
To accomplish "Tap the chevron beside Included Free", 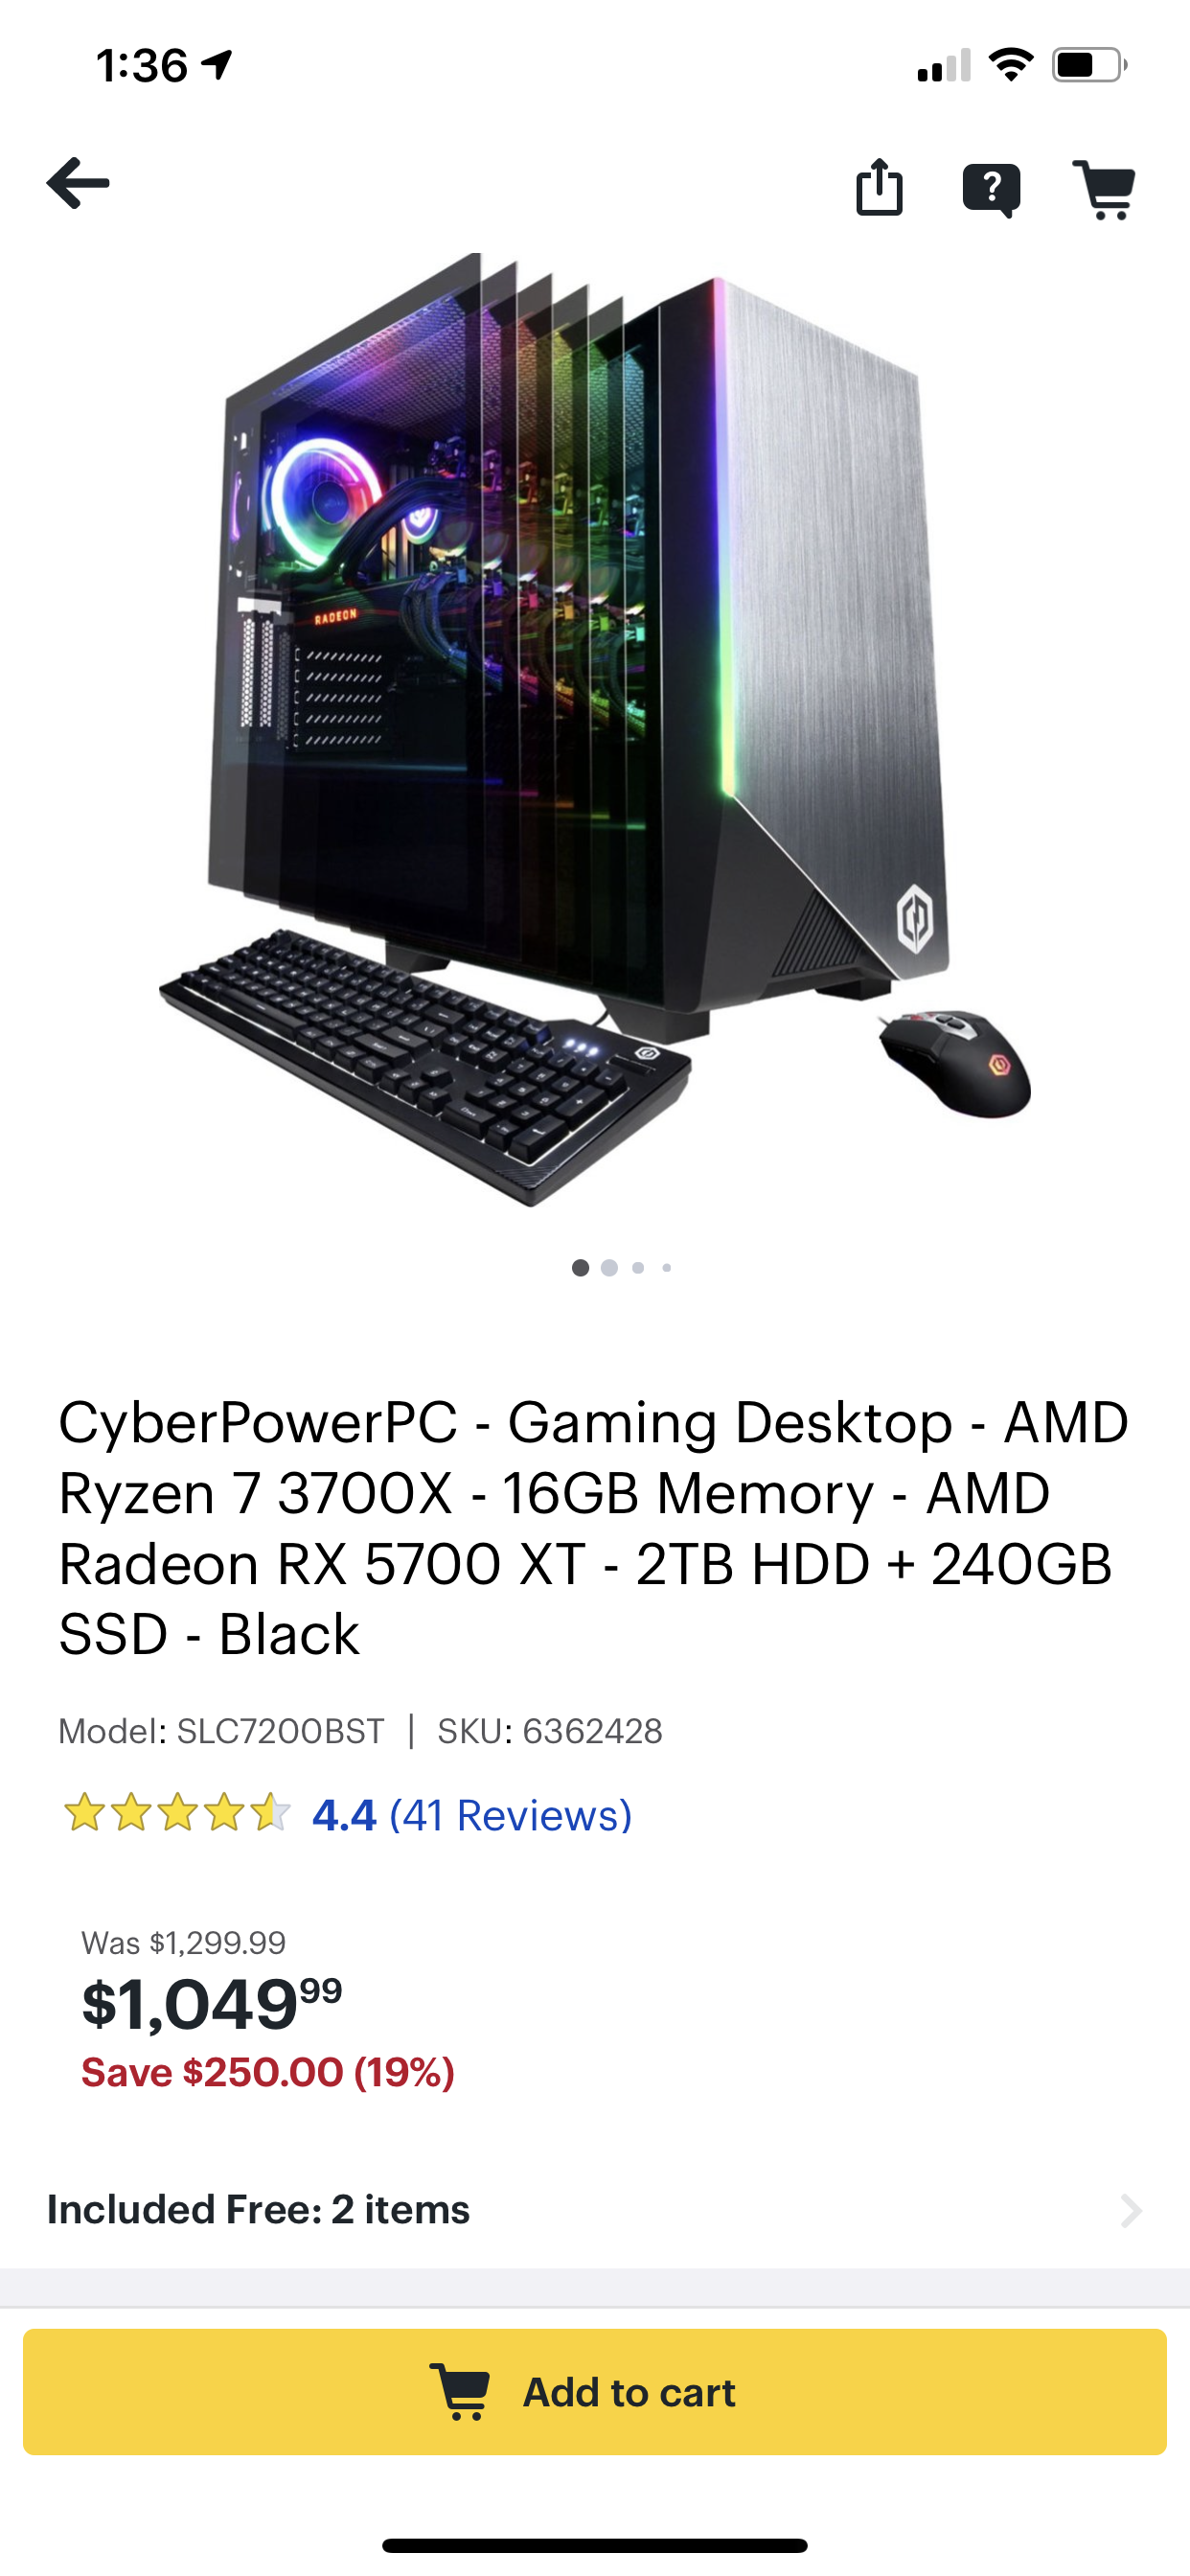I will pyautogui.click(x=1131, y=2211).
